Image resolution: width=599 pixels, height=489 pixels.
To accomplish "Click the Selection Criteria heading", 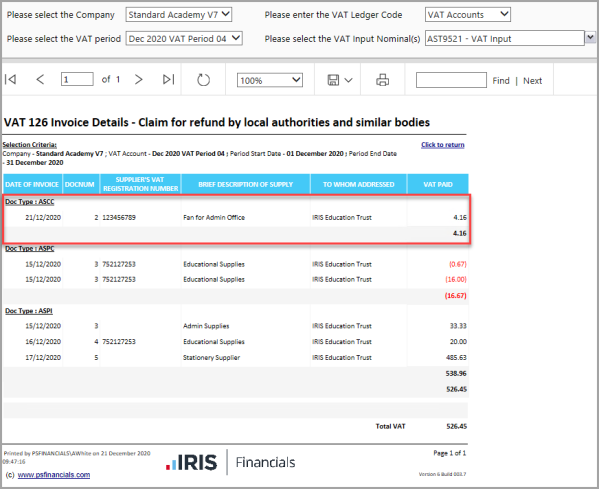I will [29, 145].
